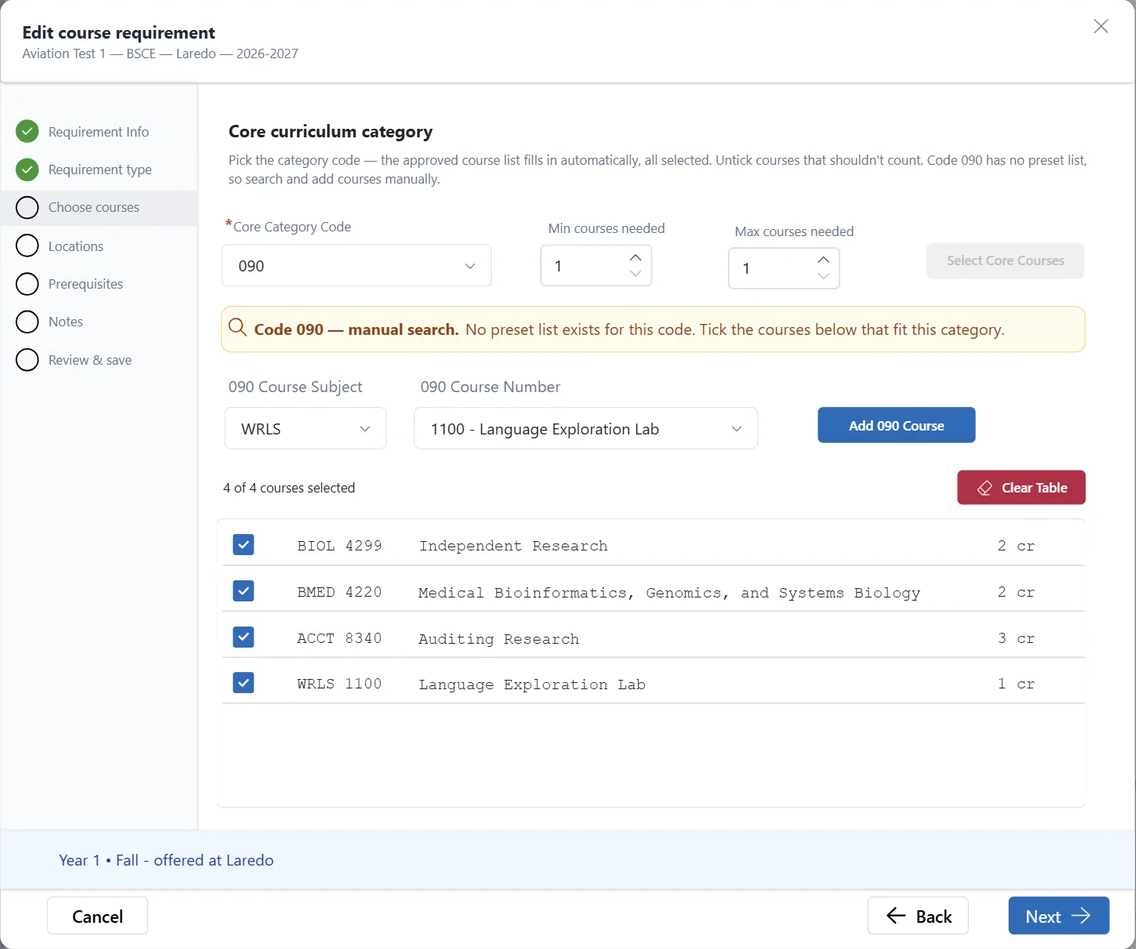Click the Auditing Research course title
1136x949 pixels.
point(498,639)
